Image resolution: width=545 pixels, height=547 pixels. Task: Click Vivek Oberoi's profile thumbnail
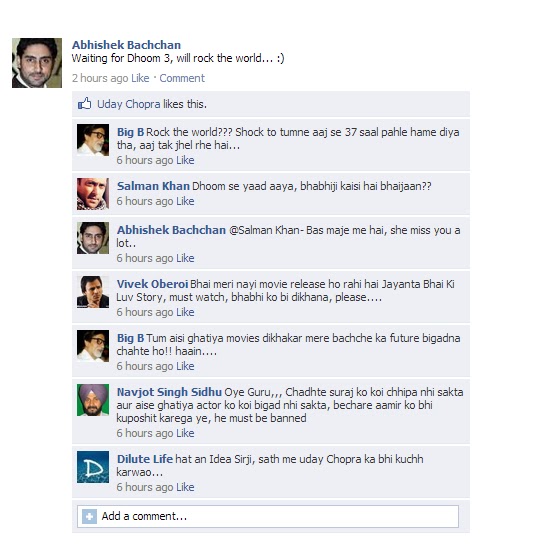[93, 292]
